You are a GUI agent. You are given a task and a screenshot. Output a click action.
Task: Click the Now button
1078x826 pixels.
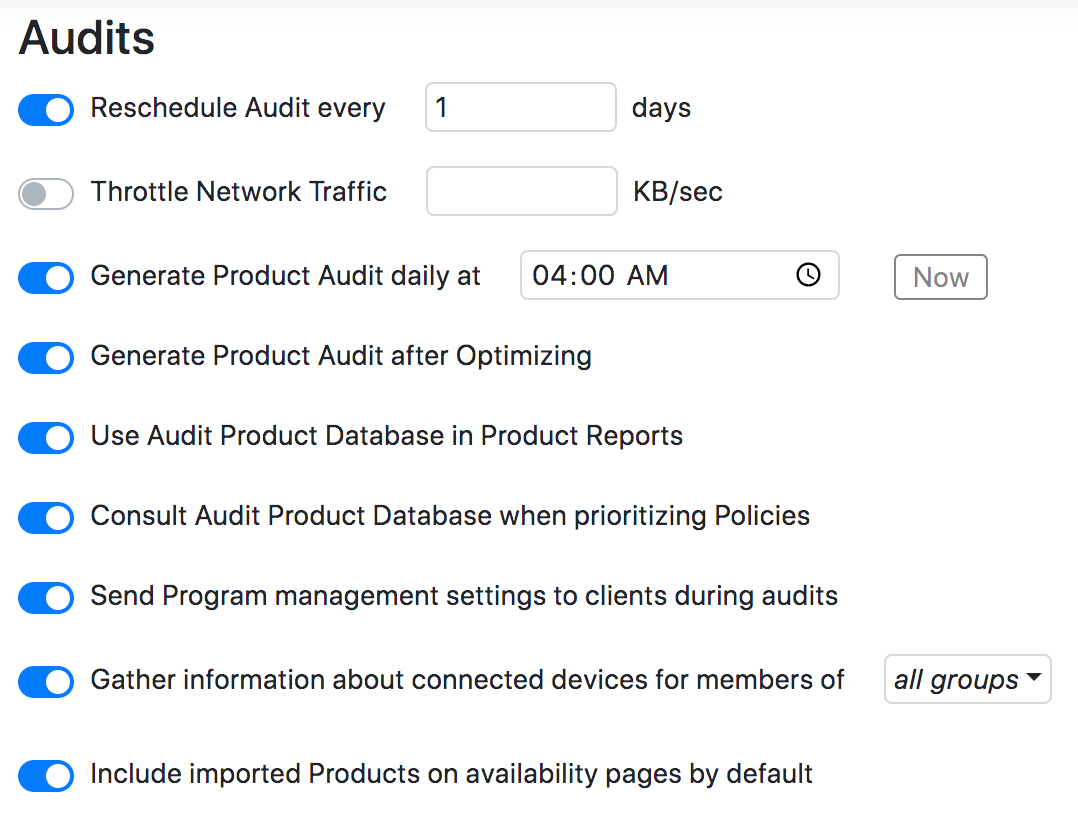coord(940,277)
